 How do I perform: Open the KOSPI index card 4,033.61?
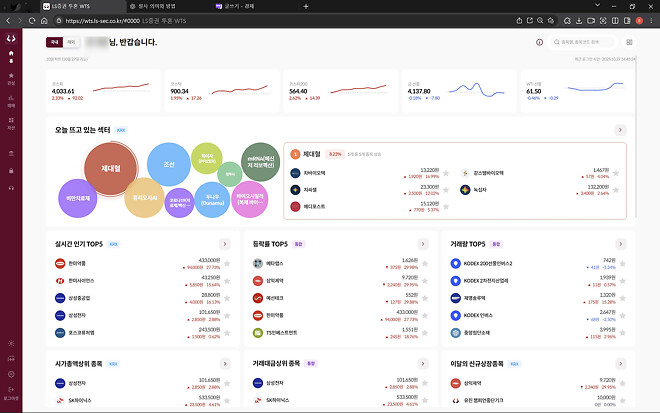tap(103, 91)
